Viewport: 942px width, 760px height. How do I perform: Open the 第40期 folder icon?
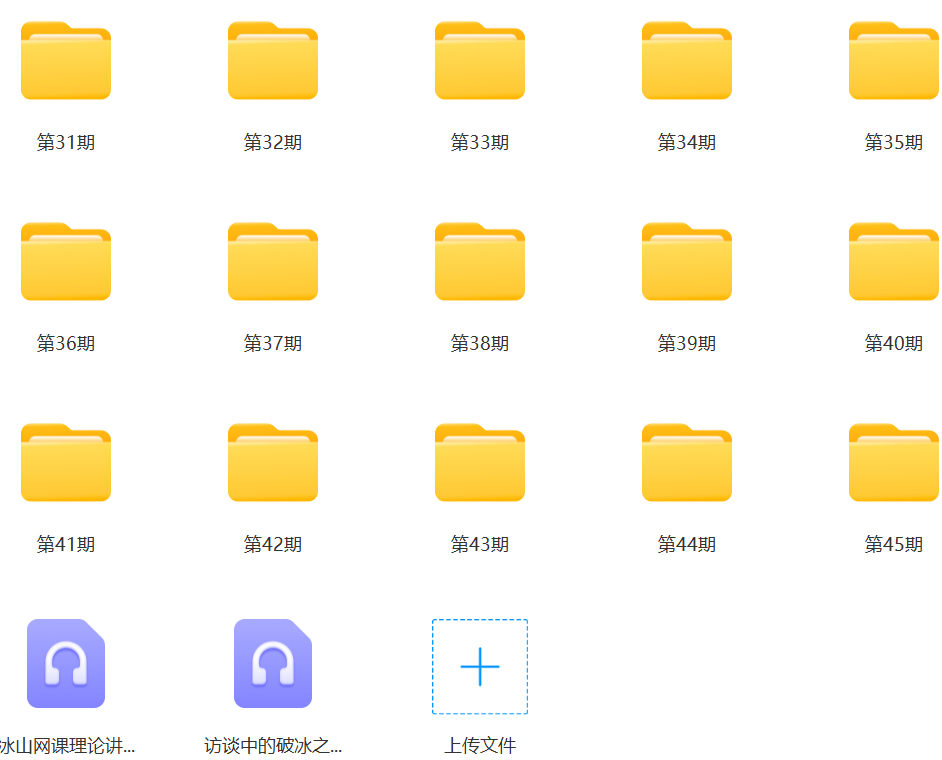(894, 261)
